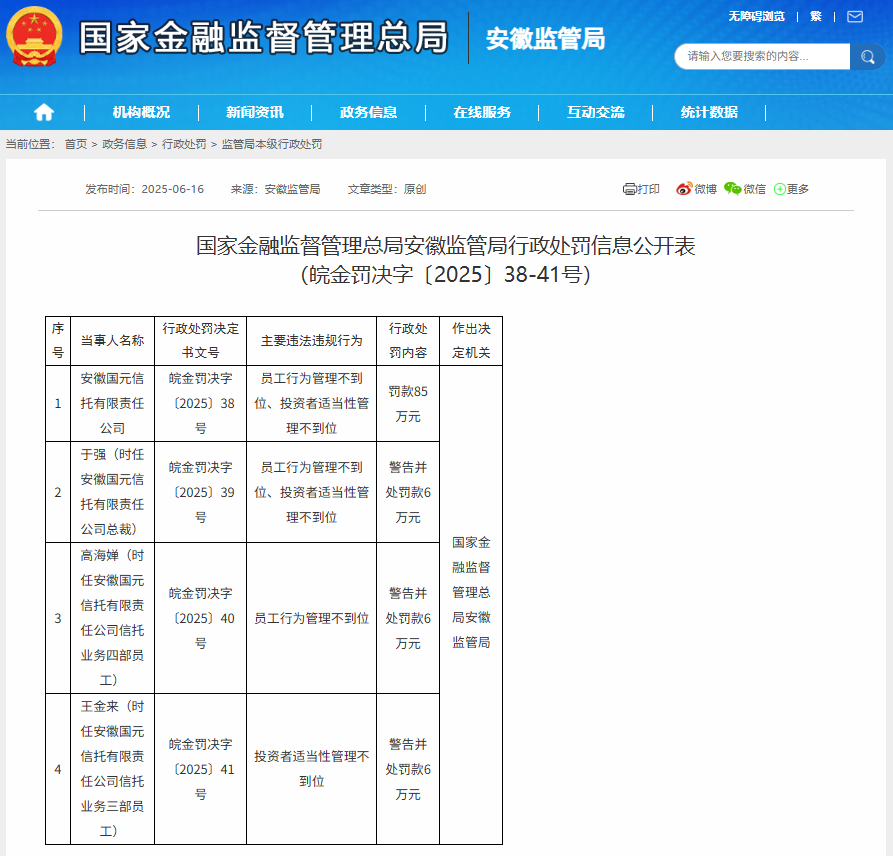Open the 互动交流 menu
This screenshot has height=856, width=893.
click(x=596, y=112)
